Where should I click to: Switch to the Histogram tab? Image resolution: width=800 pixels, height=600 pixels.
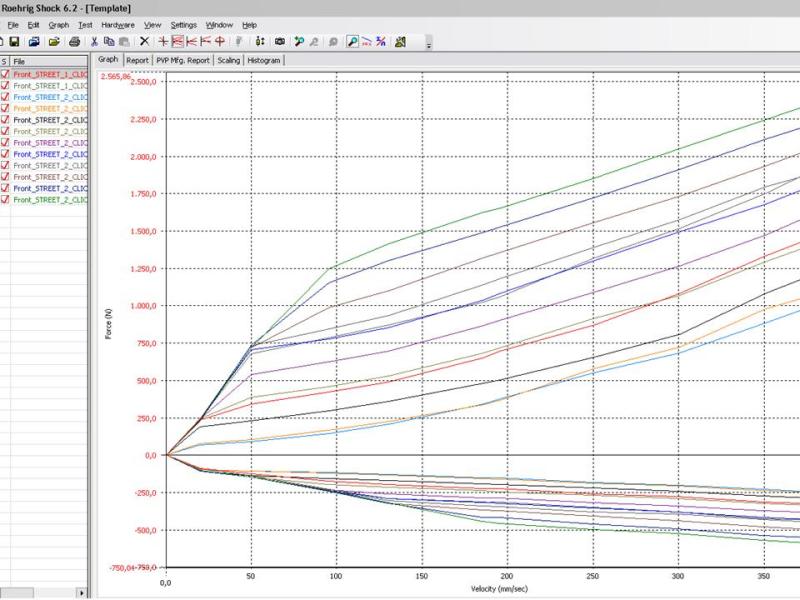point(264,60)
